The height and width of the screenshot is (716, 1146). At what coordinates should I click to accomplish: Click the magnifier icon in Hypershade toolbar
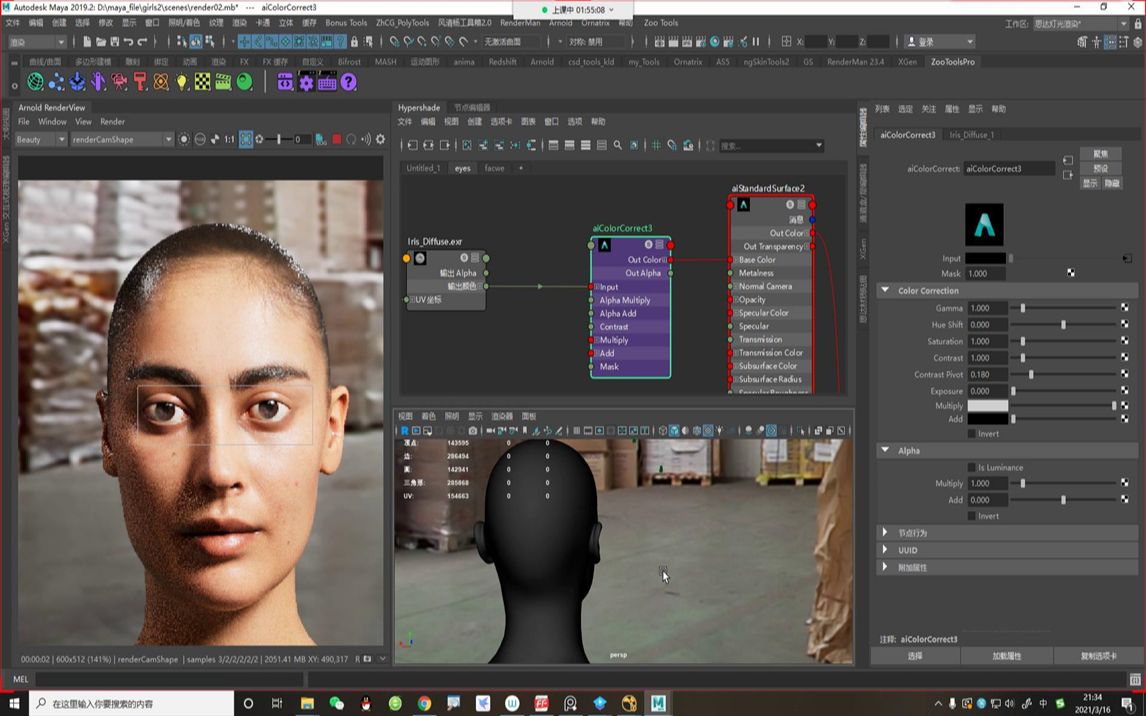click(617, 146)
